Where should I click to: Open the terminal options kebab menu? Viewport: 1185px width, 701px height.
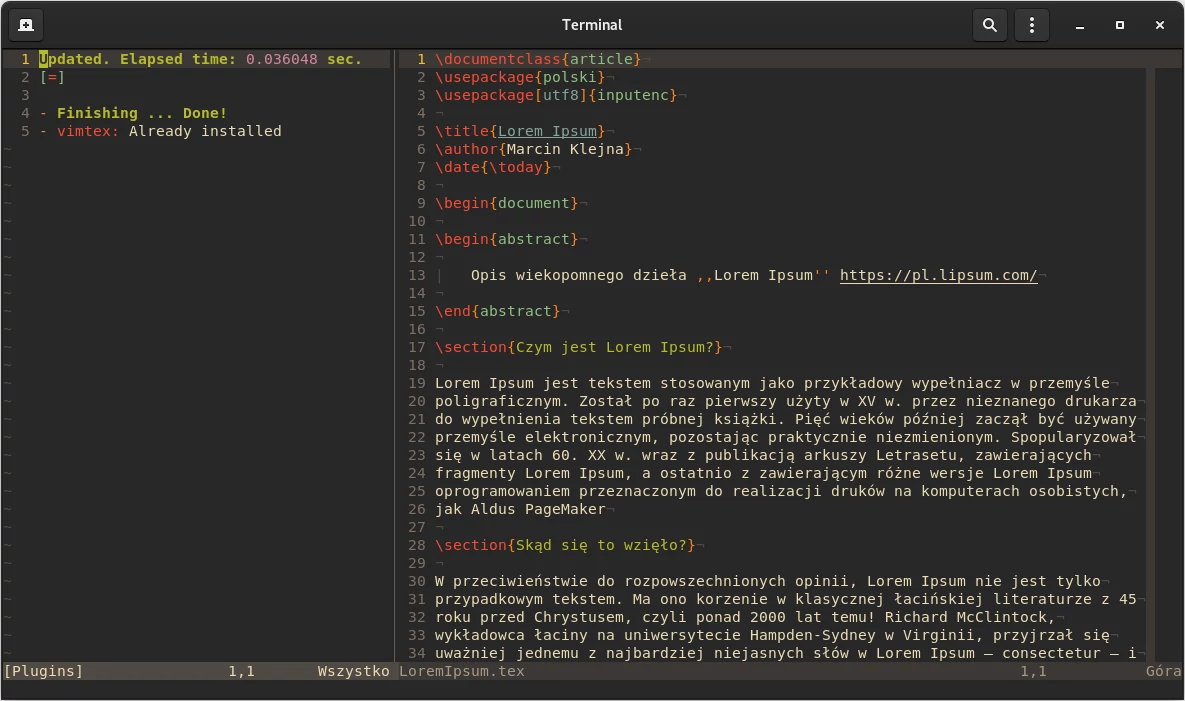click(x=1031, y=24)
